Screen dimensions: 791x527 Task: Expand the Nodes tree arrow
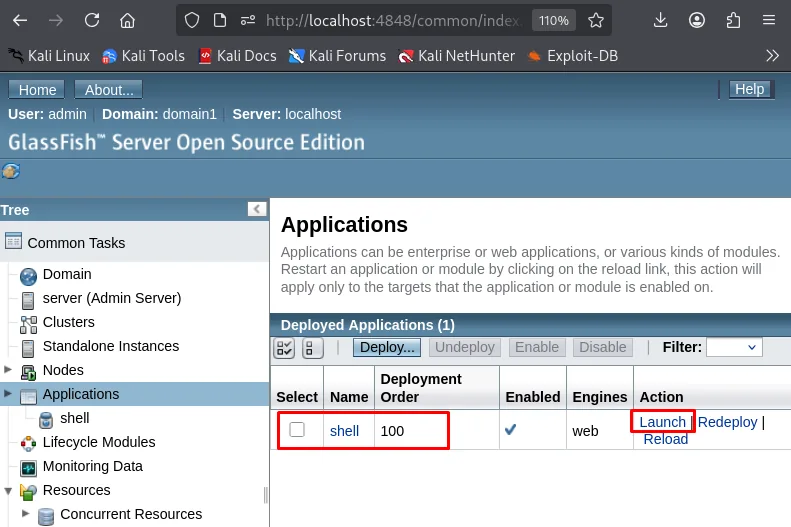click(x=8, y=370)
